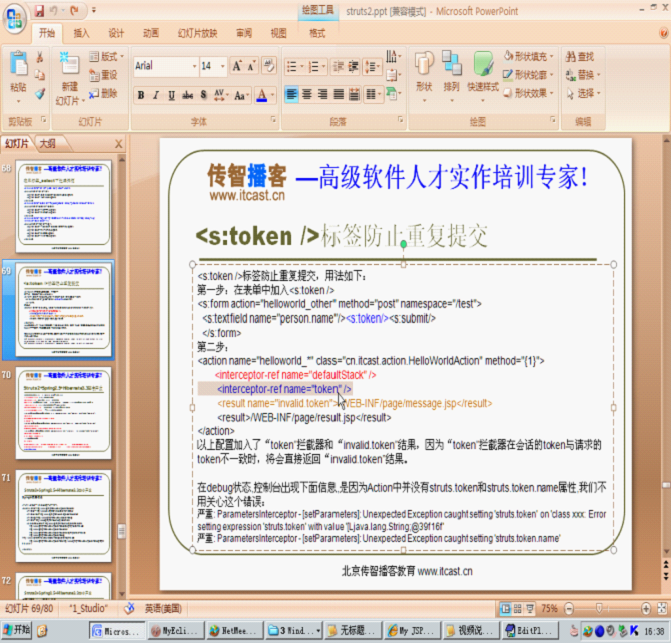Open the font size 14 dropdown

click(223, 66)
